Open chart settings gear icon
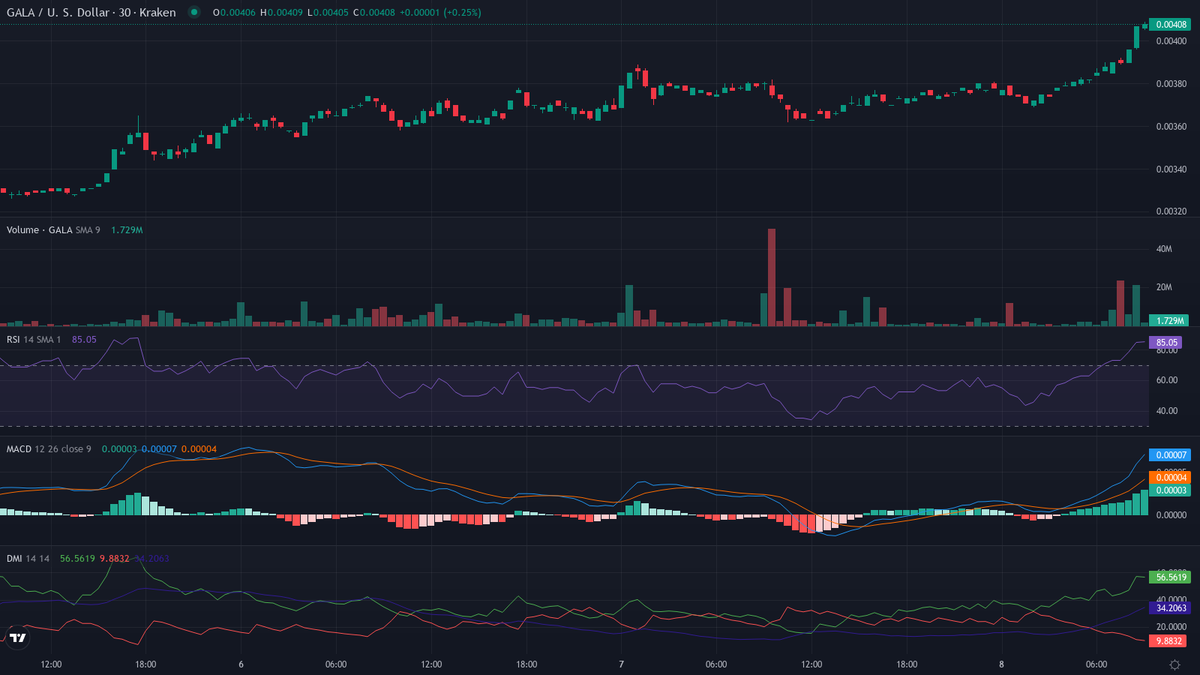The image size is (1200, 675). coord(1173,664)
